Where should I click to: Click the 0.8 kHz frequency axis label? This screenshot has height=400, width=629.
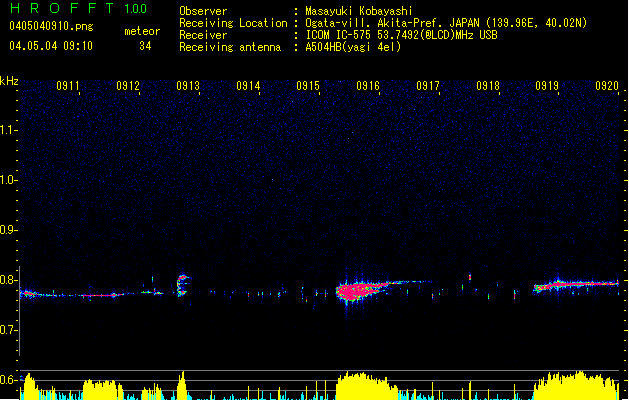coord(8,280)
